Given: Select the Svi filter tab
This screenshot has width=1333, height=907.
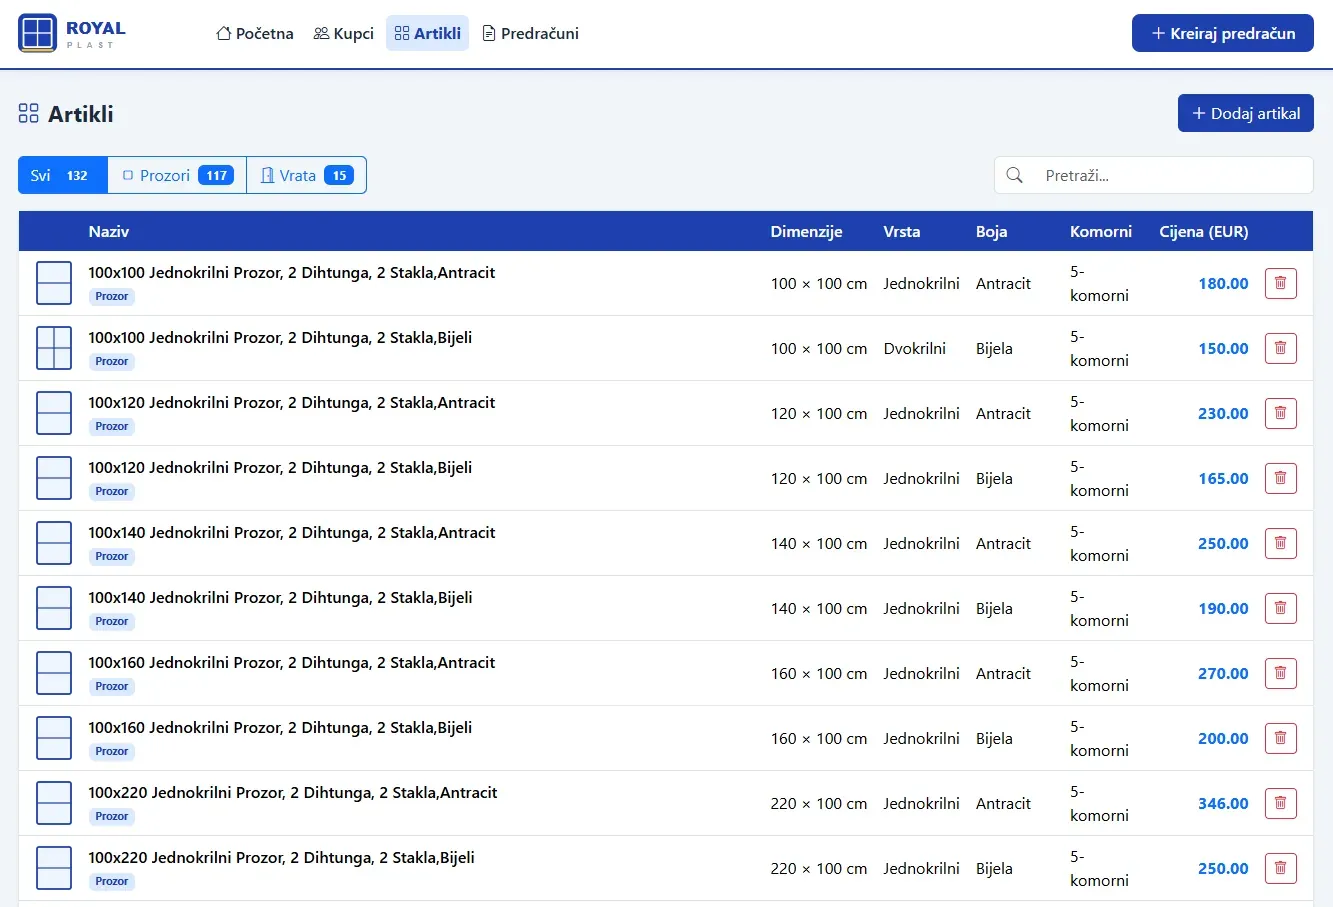Looking at the screenshot, I should 63,175.
